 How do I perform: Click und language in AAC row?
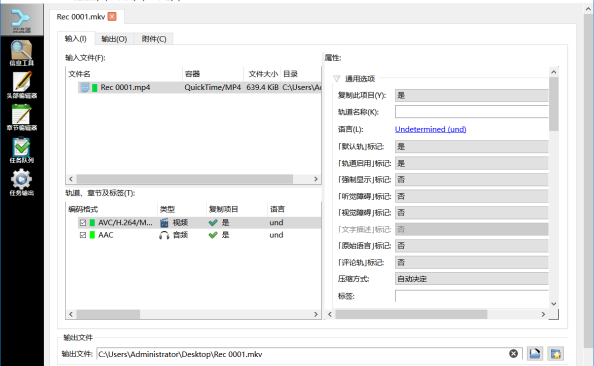pyautogui.click(x=276, y=235)
